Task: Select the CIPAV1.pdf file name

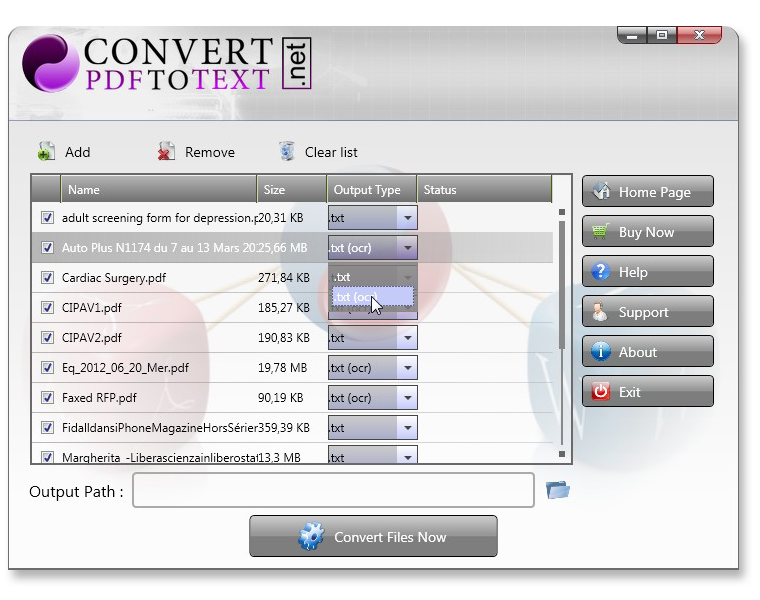Action: pos(92,308)
